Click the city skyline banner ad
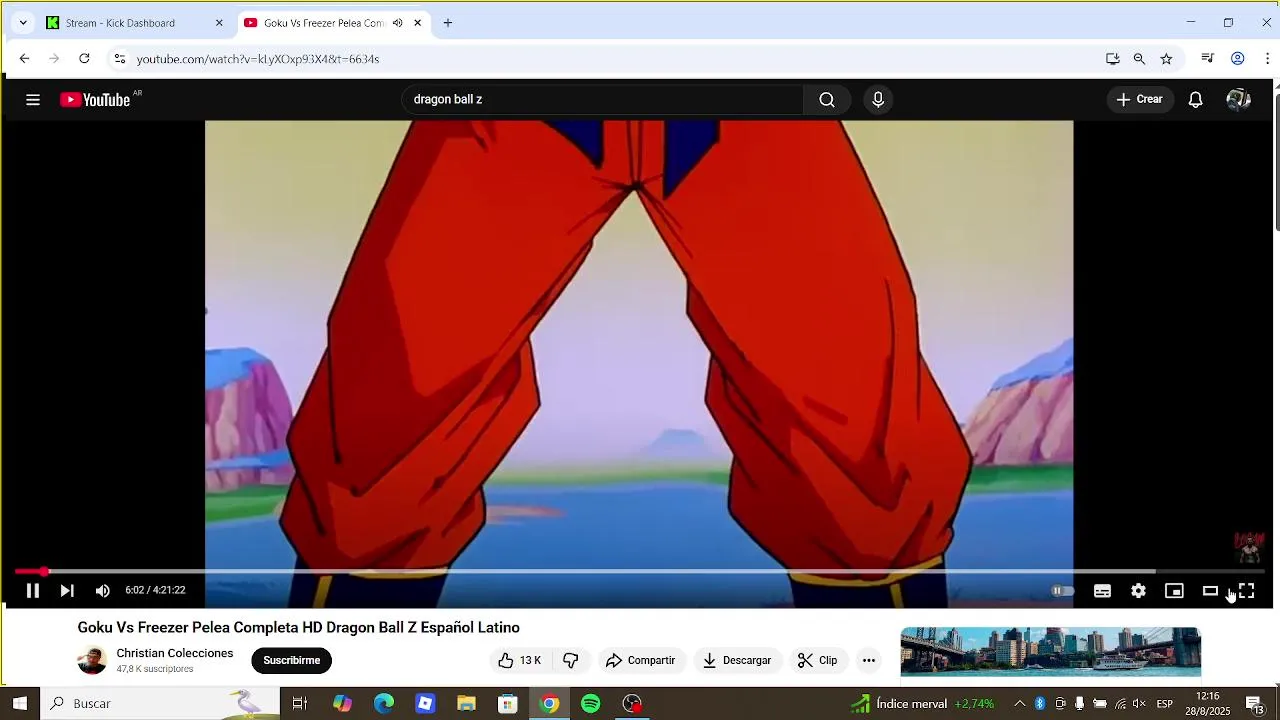 tap(1050, 652)
